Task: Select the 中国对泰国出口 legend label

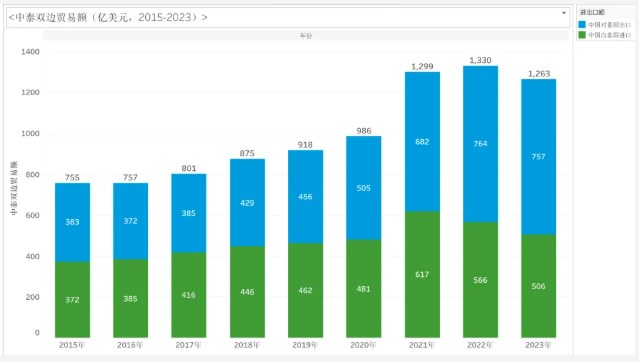Action: point(609,25)
